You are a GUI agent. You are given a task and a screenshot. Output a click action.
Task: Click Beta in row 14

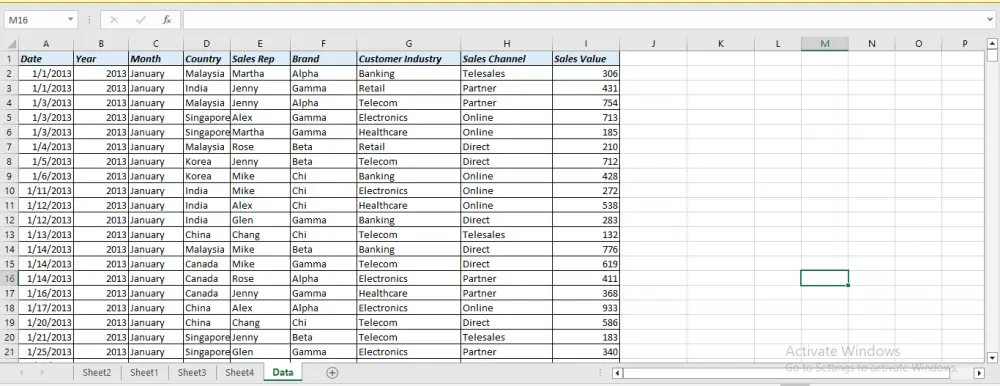tap(323, 249)
